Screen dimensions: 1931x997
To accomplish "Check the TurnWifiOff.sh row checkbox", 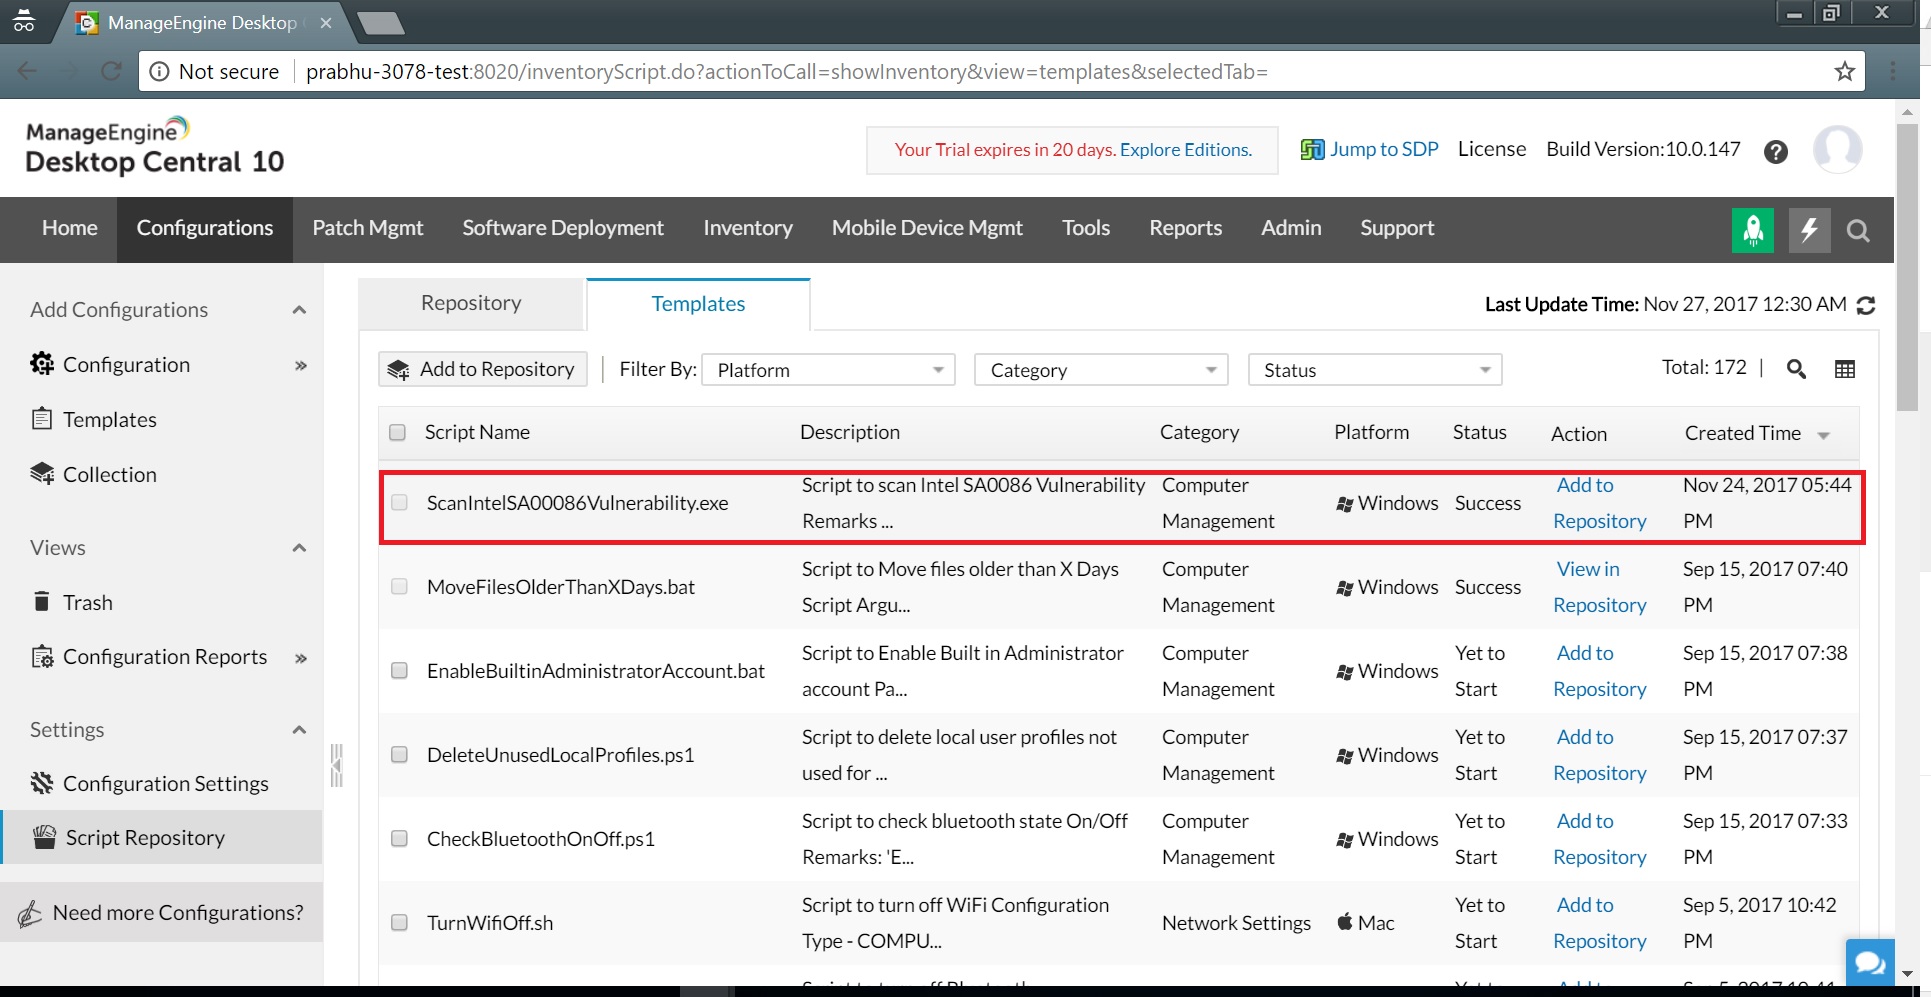I will point(399,922).
